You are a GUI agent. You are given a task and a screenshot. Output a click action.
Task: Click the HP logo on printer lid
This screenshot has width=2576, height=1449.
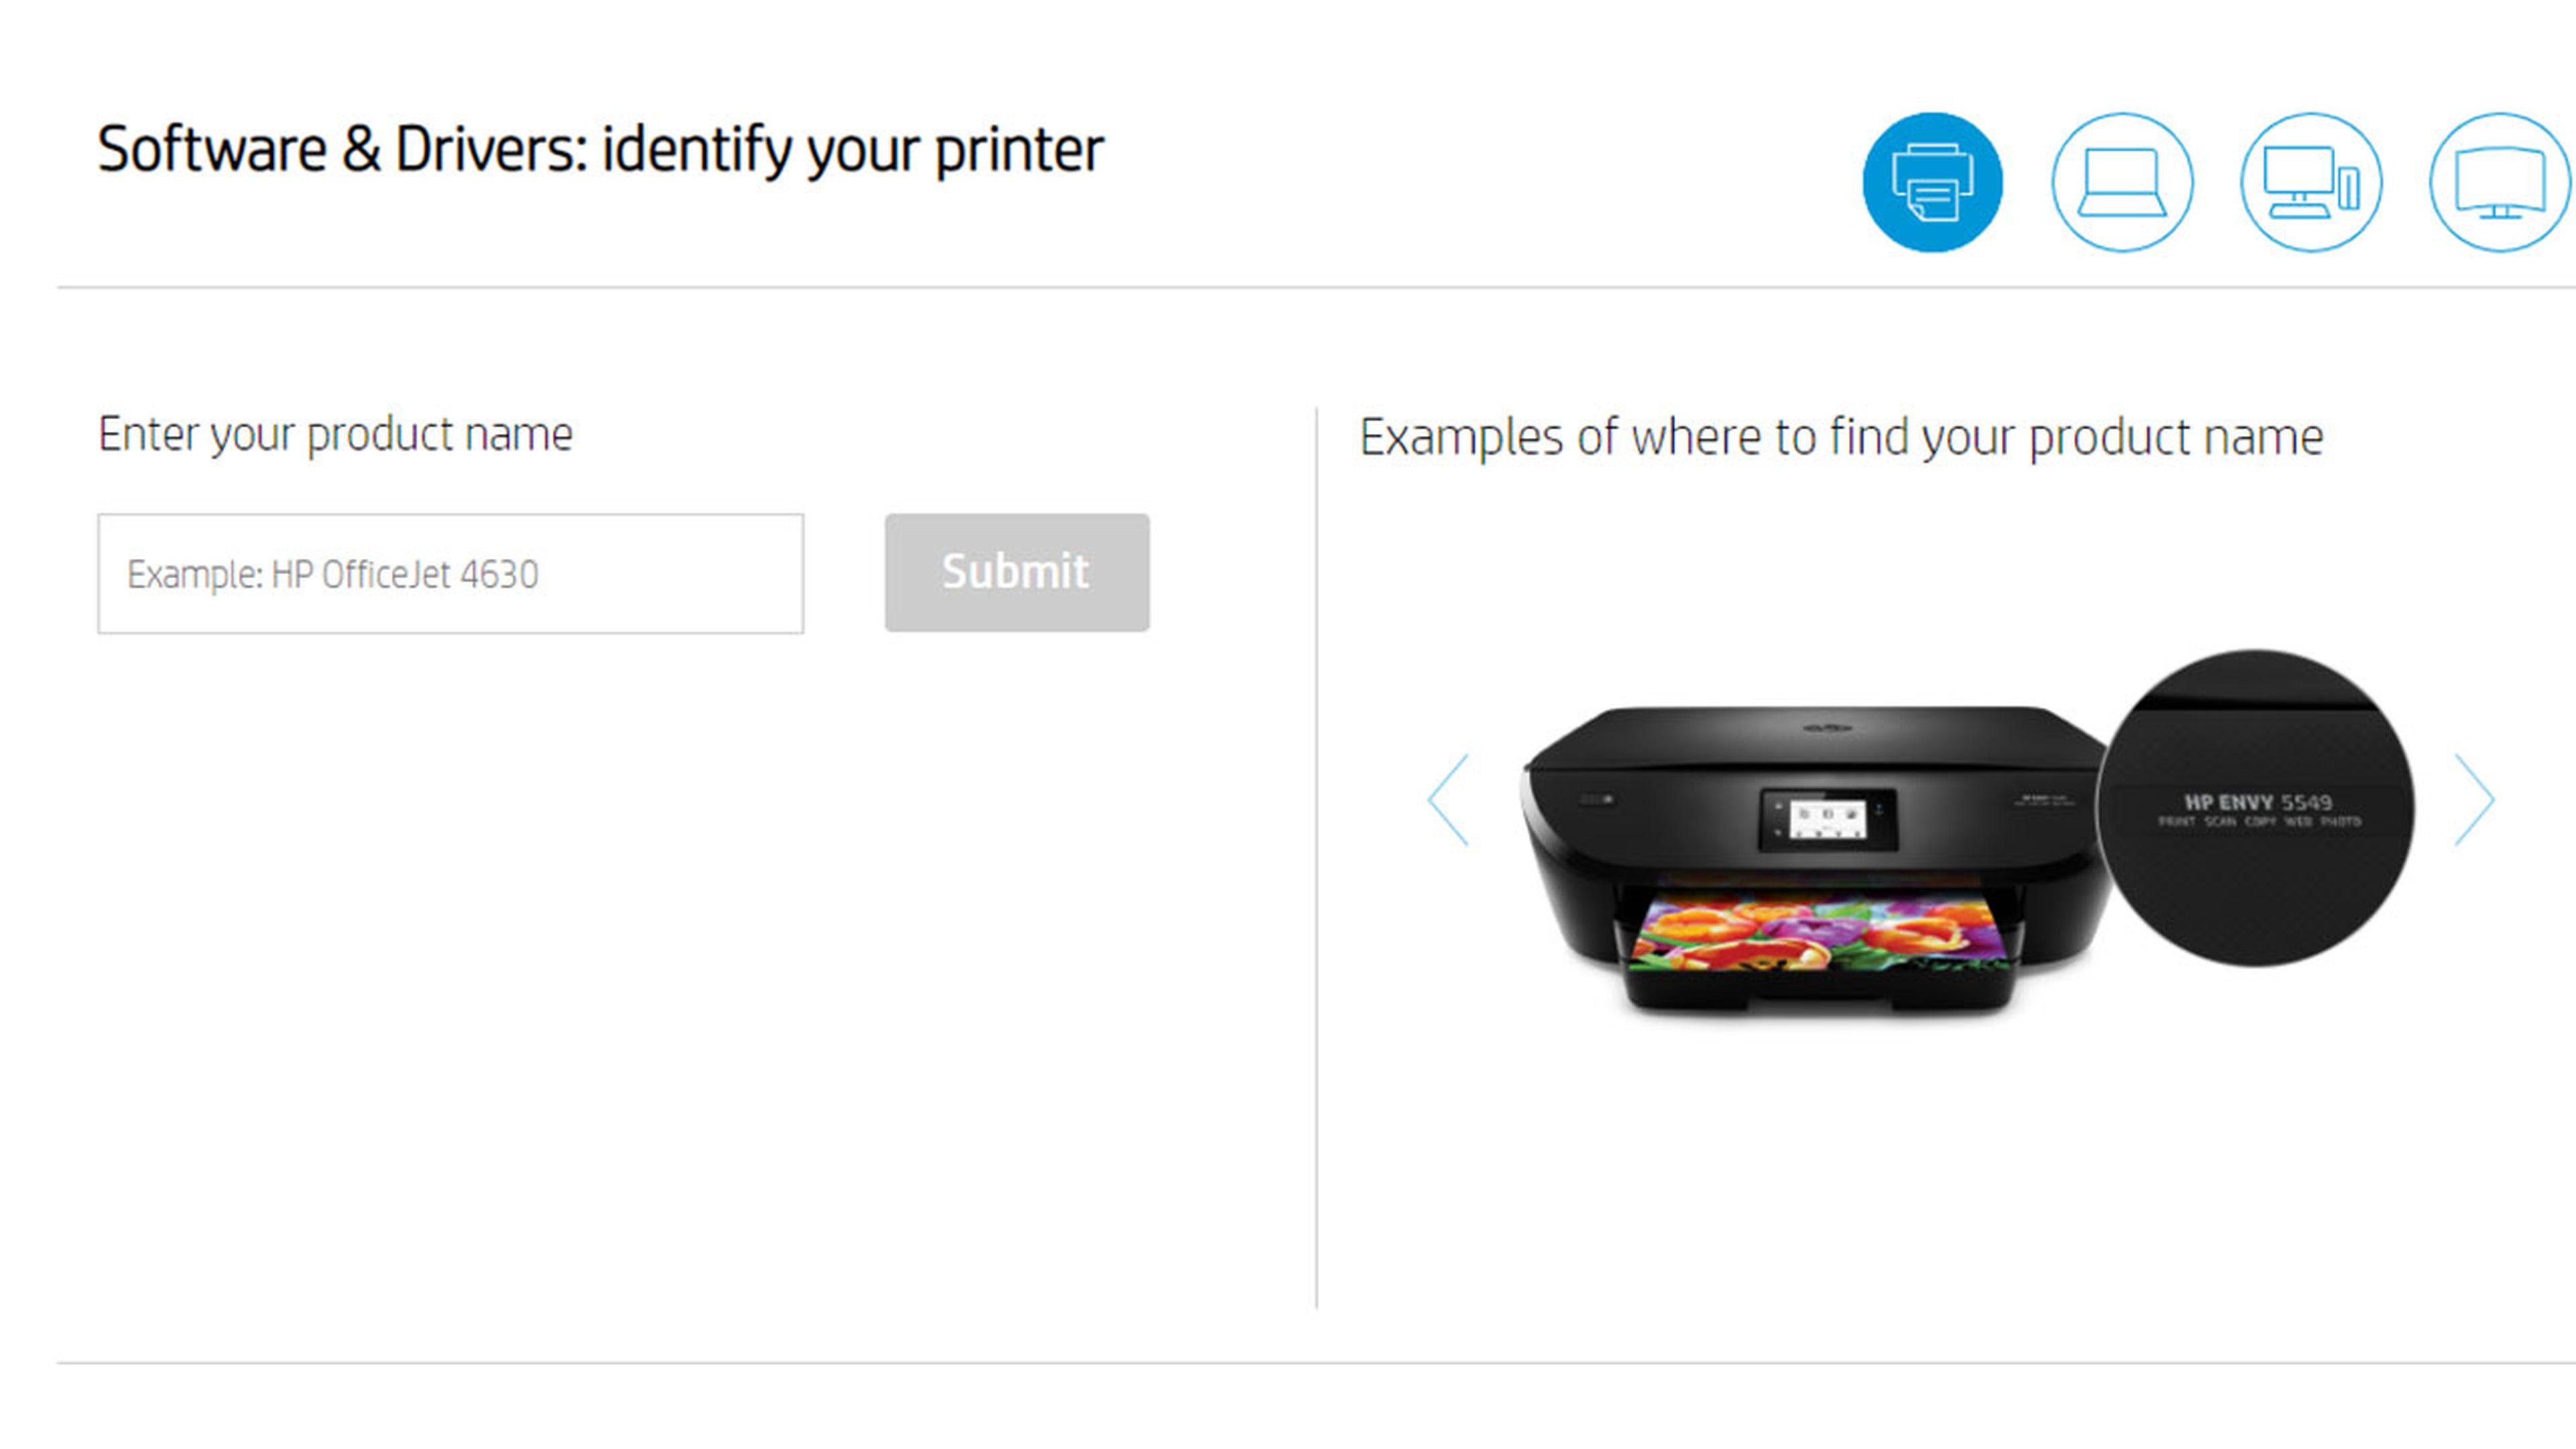click(1828, 727)
